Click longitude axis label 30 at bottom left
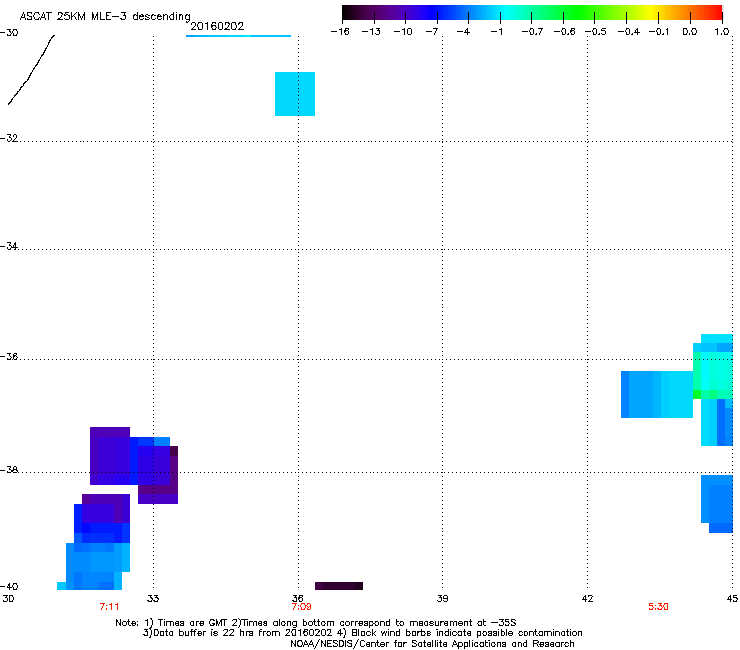The height and width of the screenshot is (650, 740). click(x=8, y=599)
